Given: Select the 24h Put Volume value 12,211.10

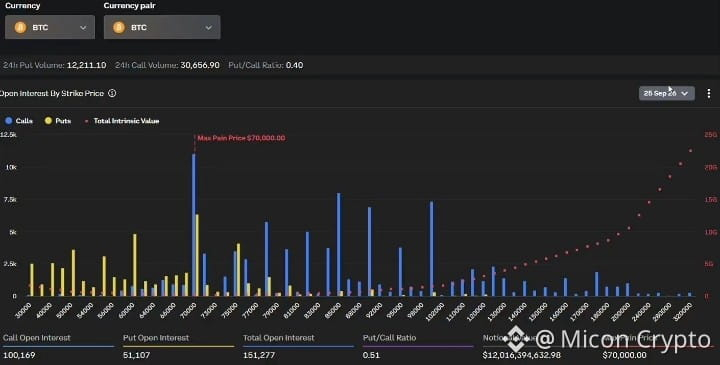Looking at the screenshot, I should click(x=86, y=65).
